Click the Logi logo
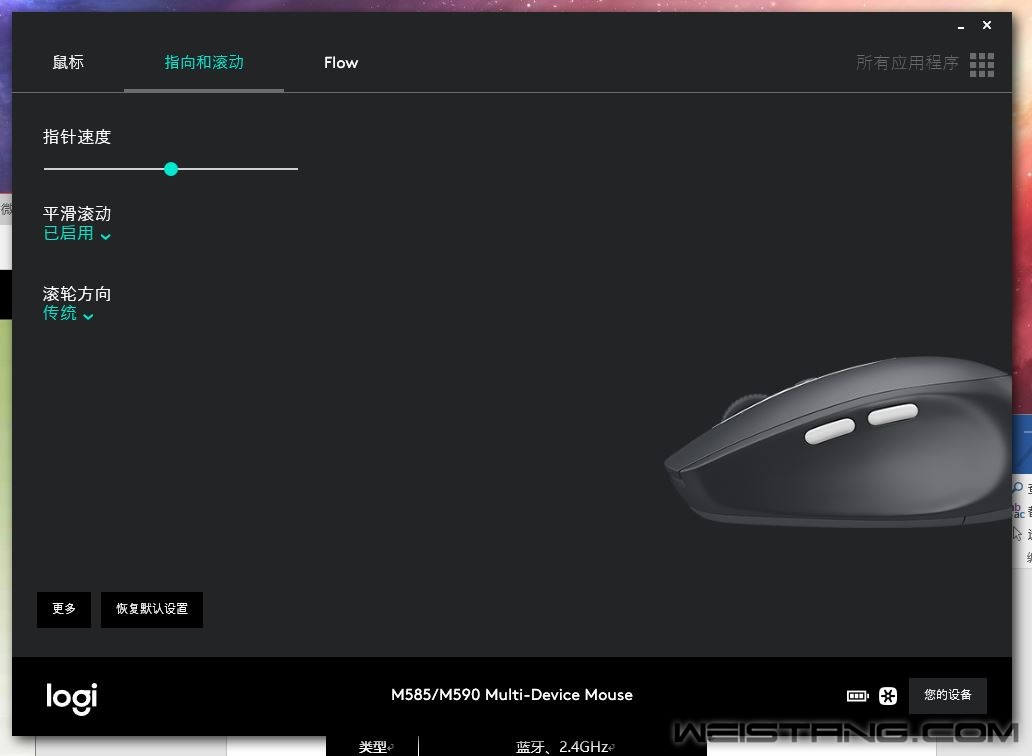Viewport: 1032px width, 756px height. [x=72, y=697]
